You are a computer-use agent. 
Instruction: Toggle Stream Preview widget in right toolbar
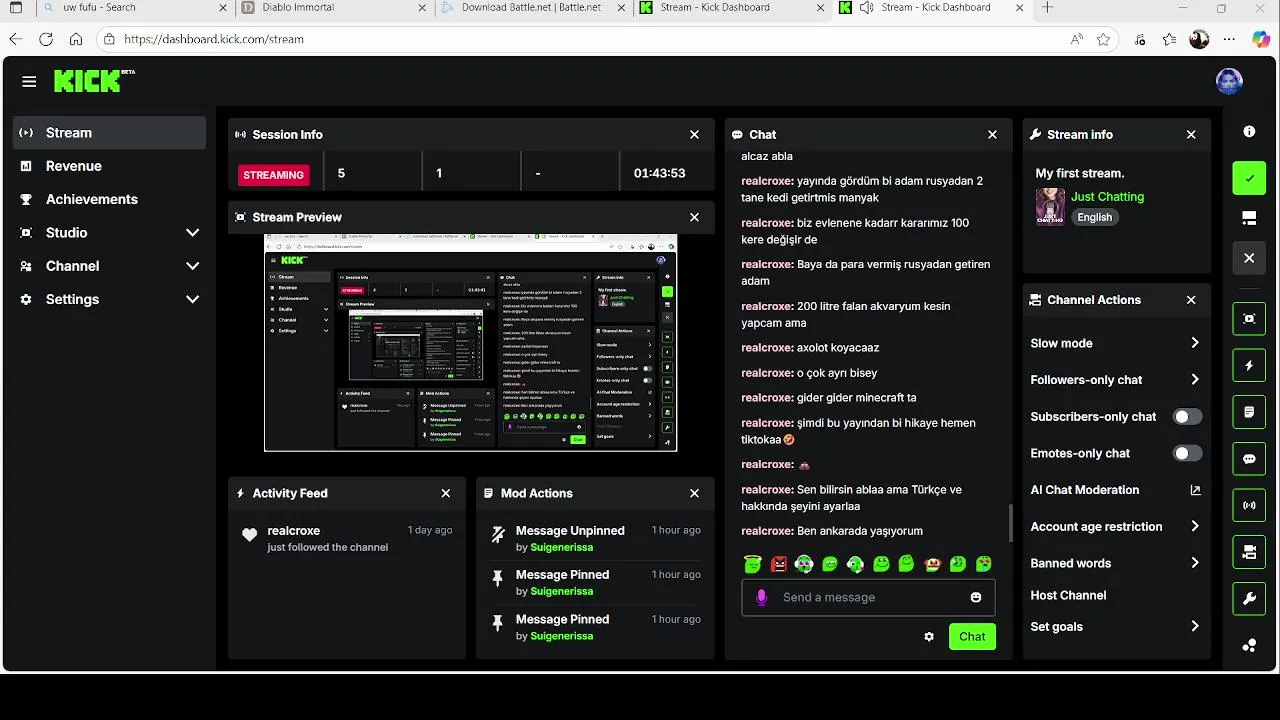[x=1249, y=319]
